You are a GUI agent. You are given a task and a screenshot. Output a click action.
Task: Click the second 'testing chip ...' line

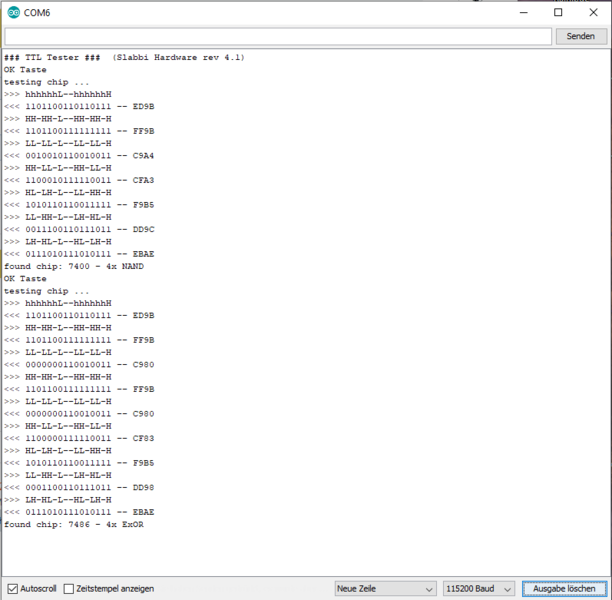coord(46,291)
